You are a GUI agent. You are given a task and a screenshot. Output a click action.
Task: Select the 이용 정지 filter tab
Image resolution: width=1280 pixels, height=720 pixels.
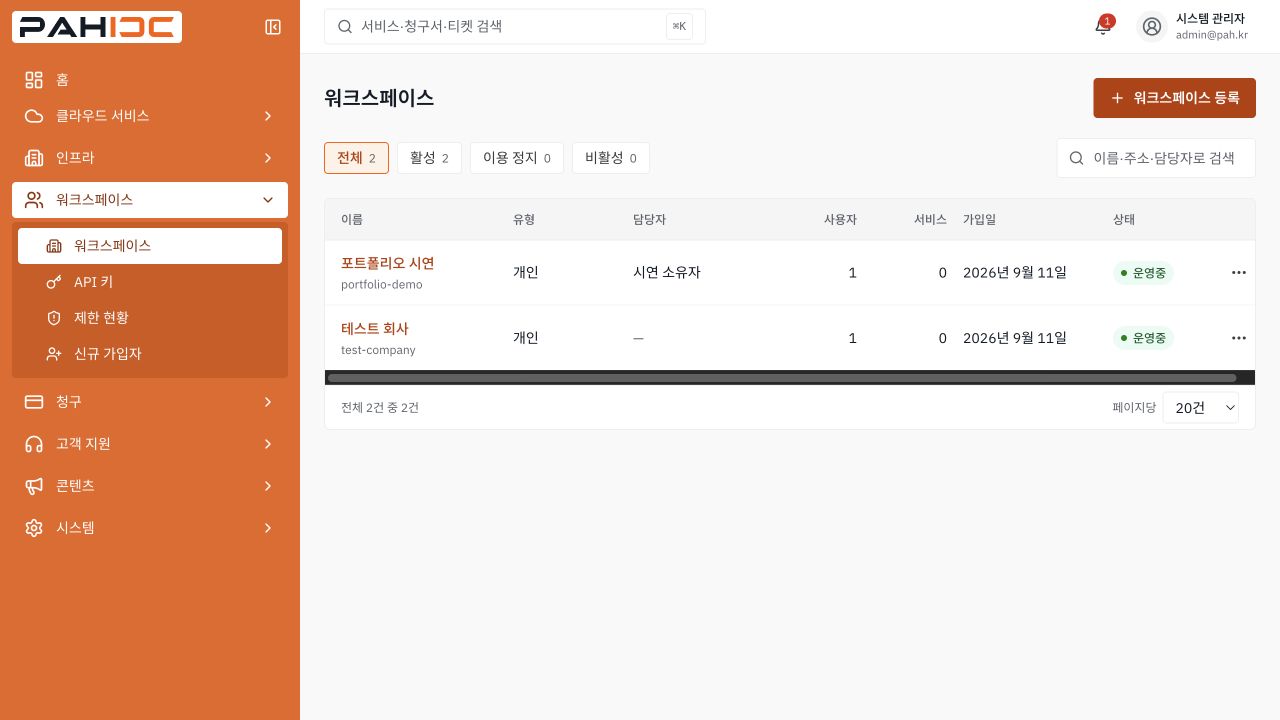click(x=517, y=158)
